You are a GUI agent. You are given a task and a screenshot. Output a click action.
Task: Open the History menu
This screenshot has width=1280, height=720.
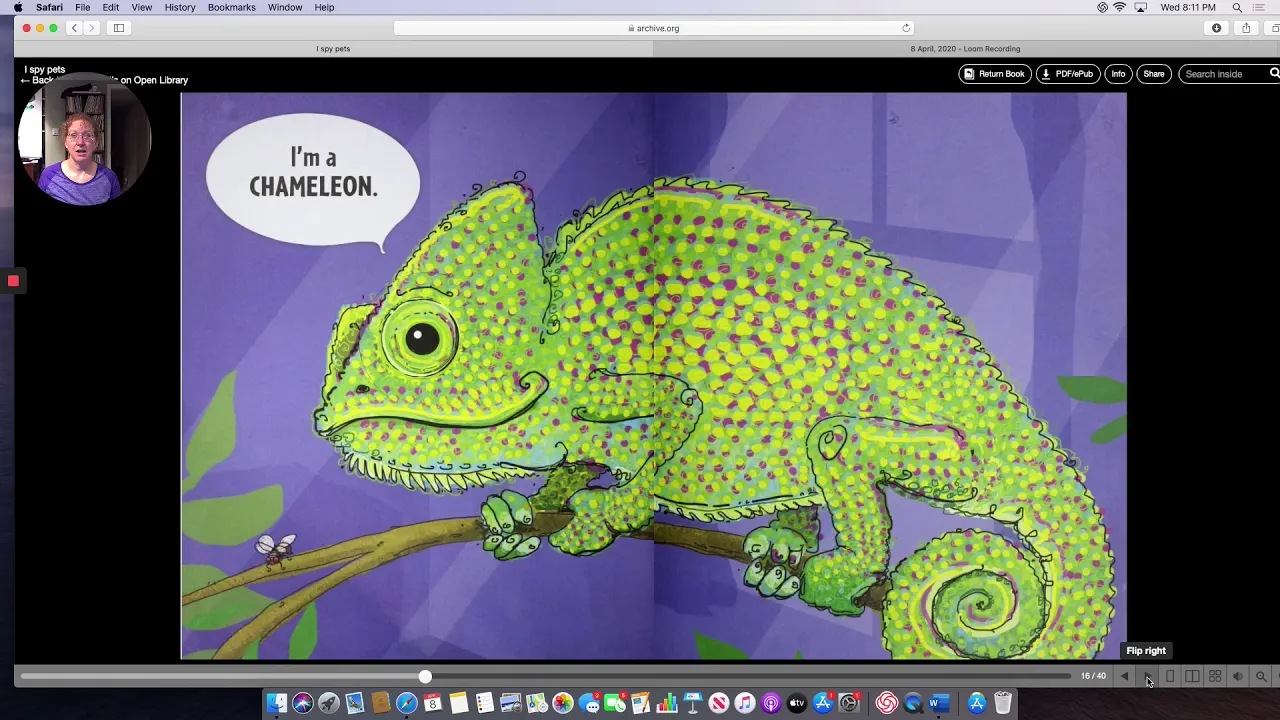[x=180, y=7]
